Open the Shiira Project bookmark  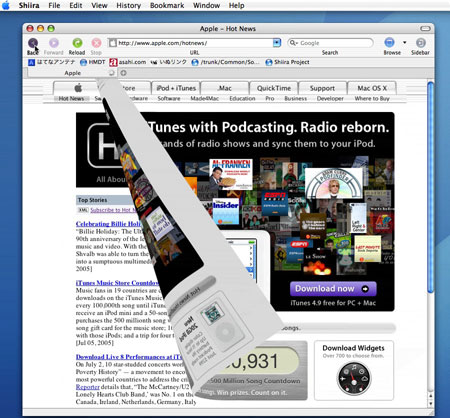pos(287,62)
